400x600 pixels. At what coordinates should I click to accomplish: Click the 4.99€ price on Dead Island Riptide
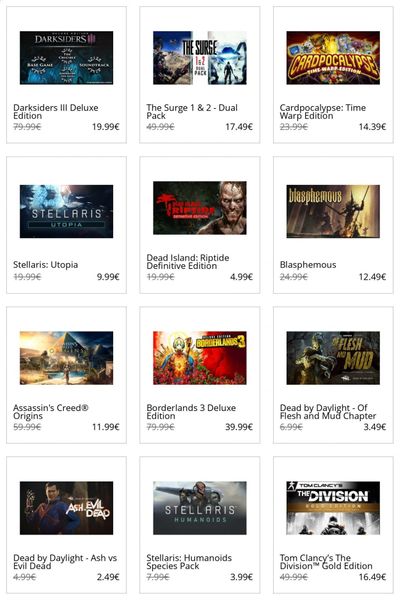coord(241,277)
